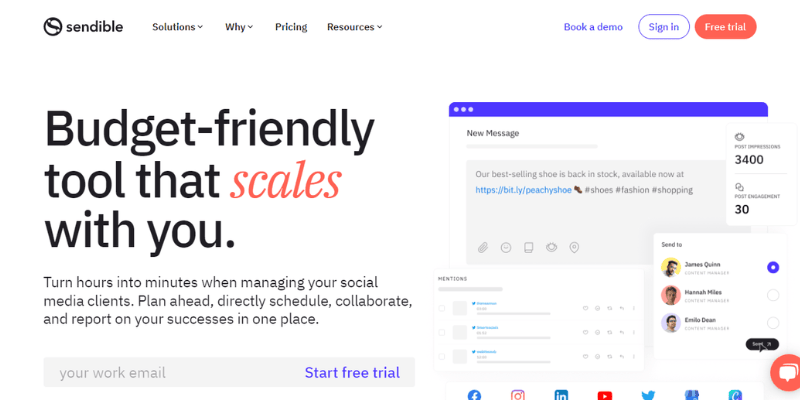
Task: Click the Twitter bird icon
Action: pos(648,395)
